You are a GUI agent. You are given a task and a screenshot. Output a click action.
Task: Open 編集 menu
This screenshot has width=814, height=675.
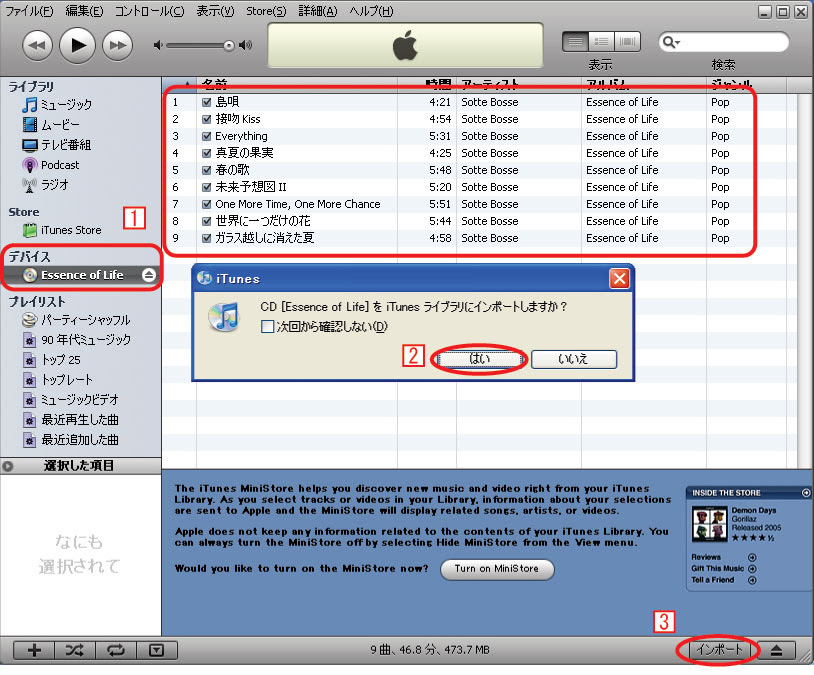tap(84, 11)
